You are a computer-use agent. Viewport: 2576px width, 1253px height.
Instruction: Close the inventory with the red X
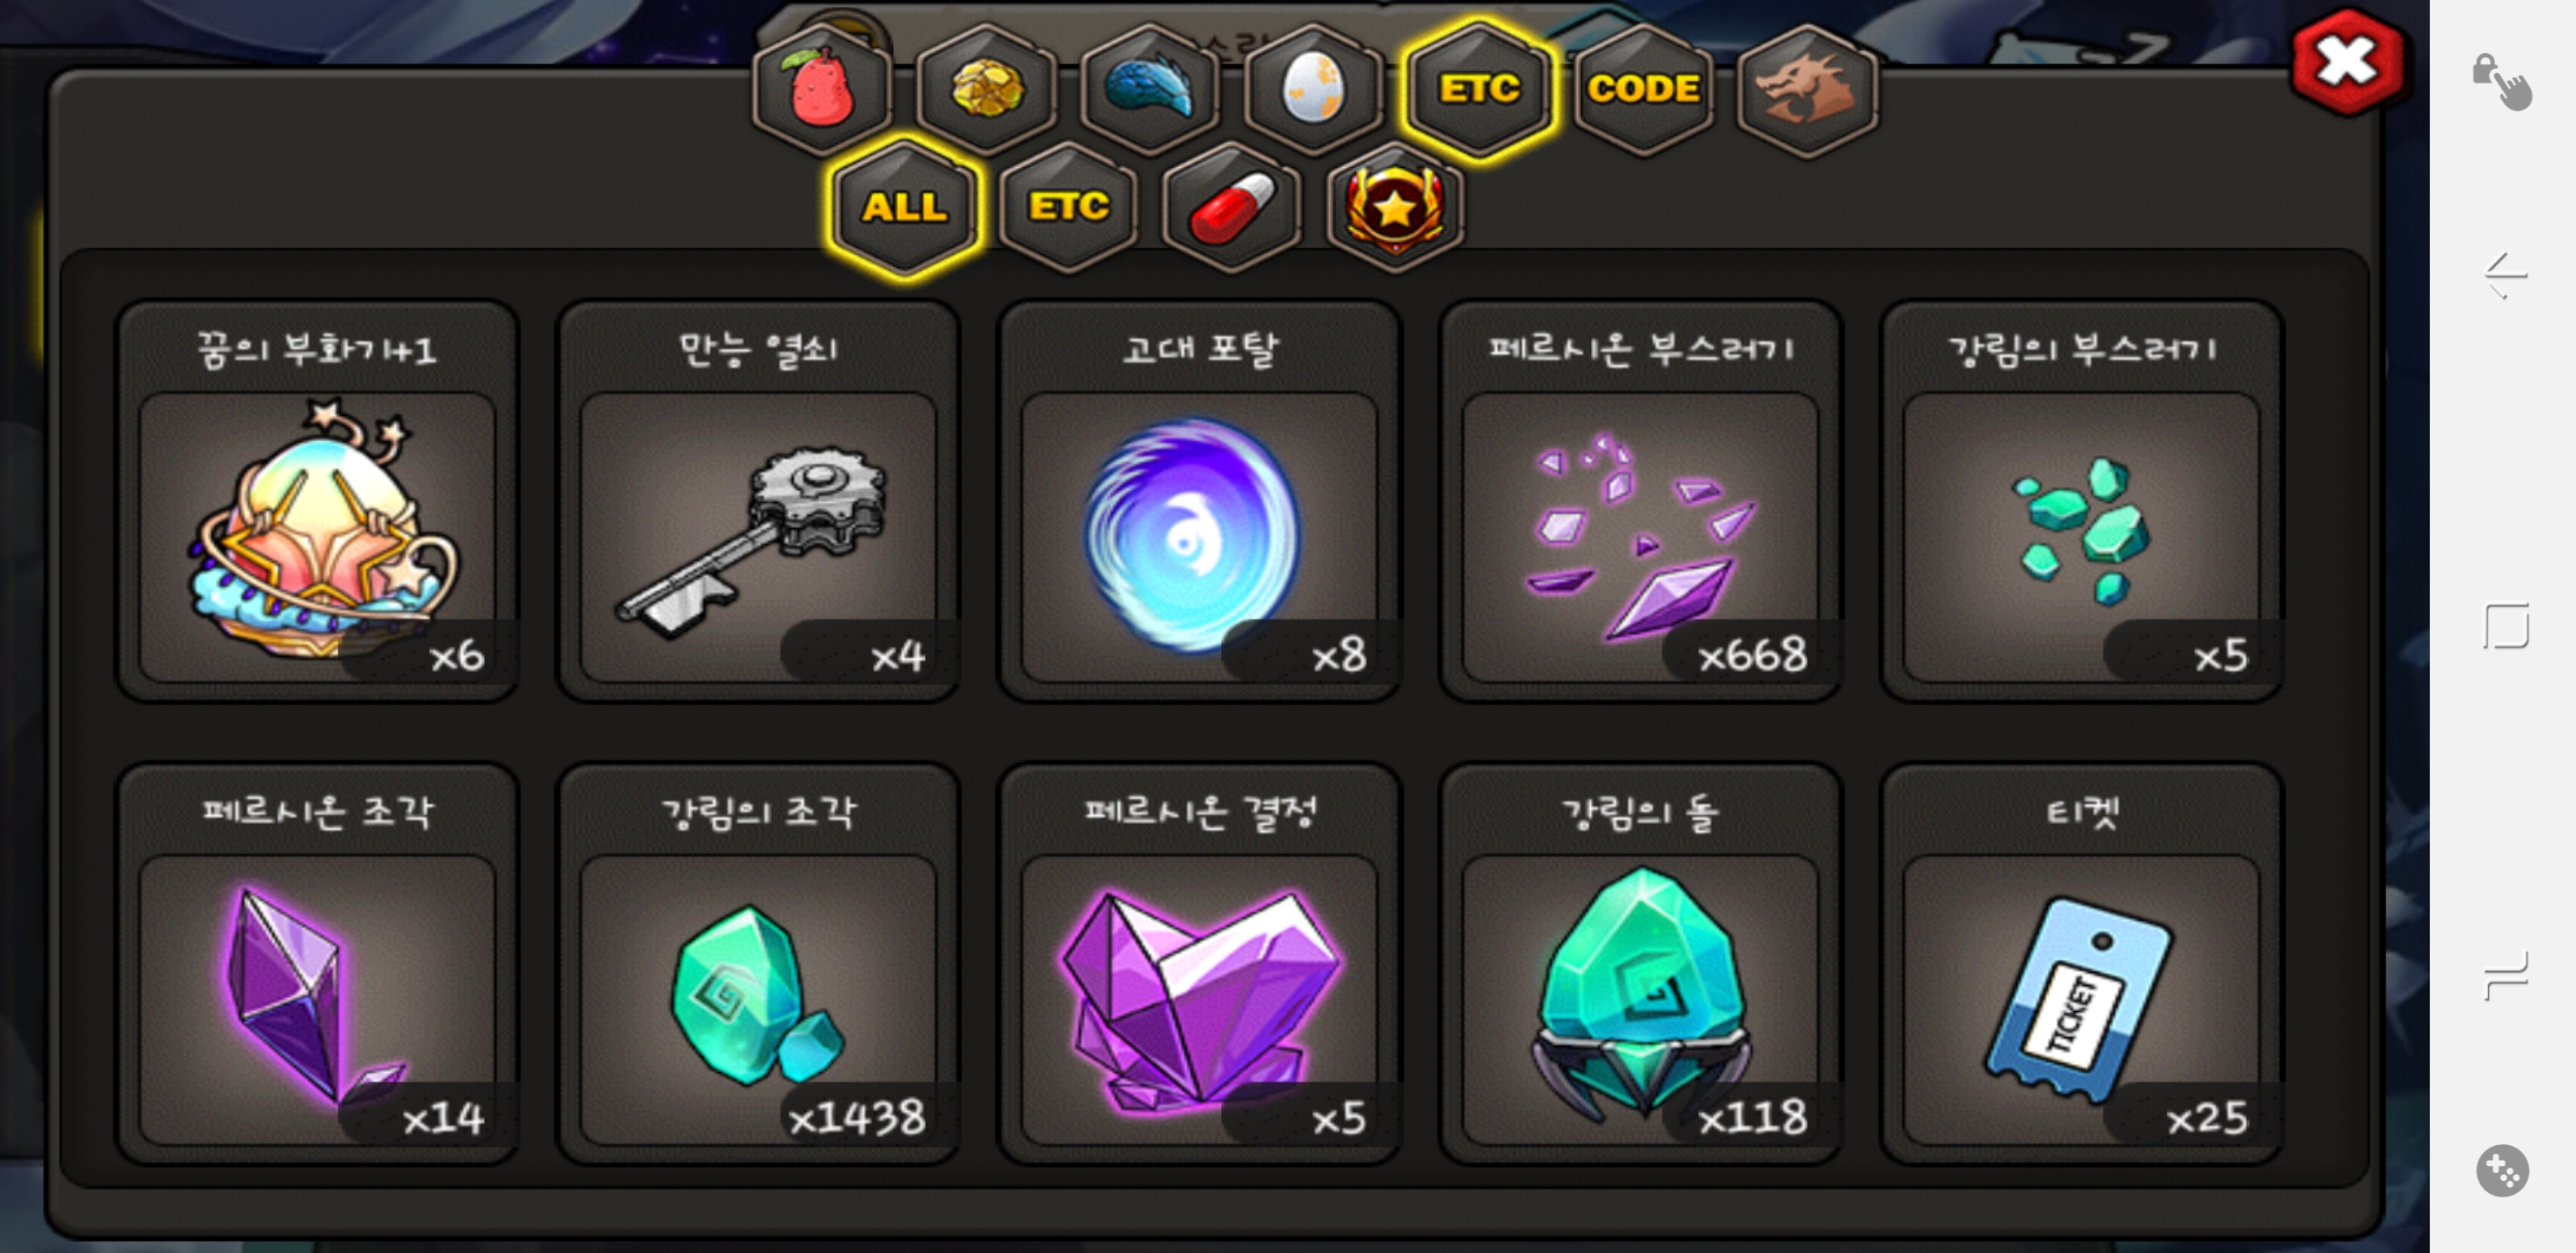point(2346,62)
